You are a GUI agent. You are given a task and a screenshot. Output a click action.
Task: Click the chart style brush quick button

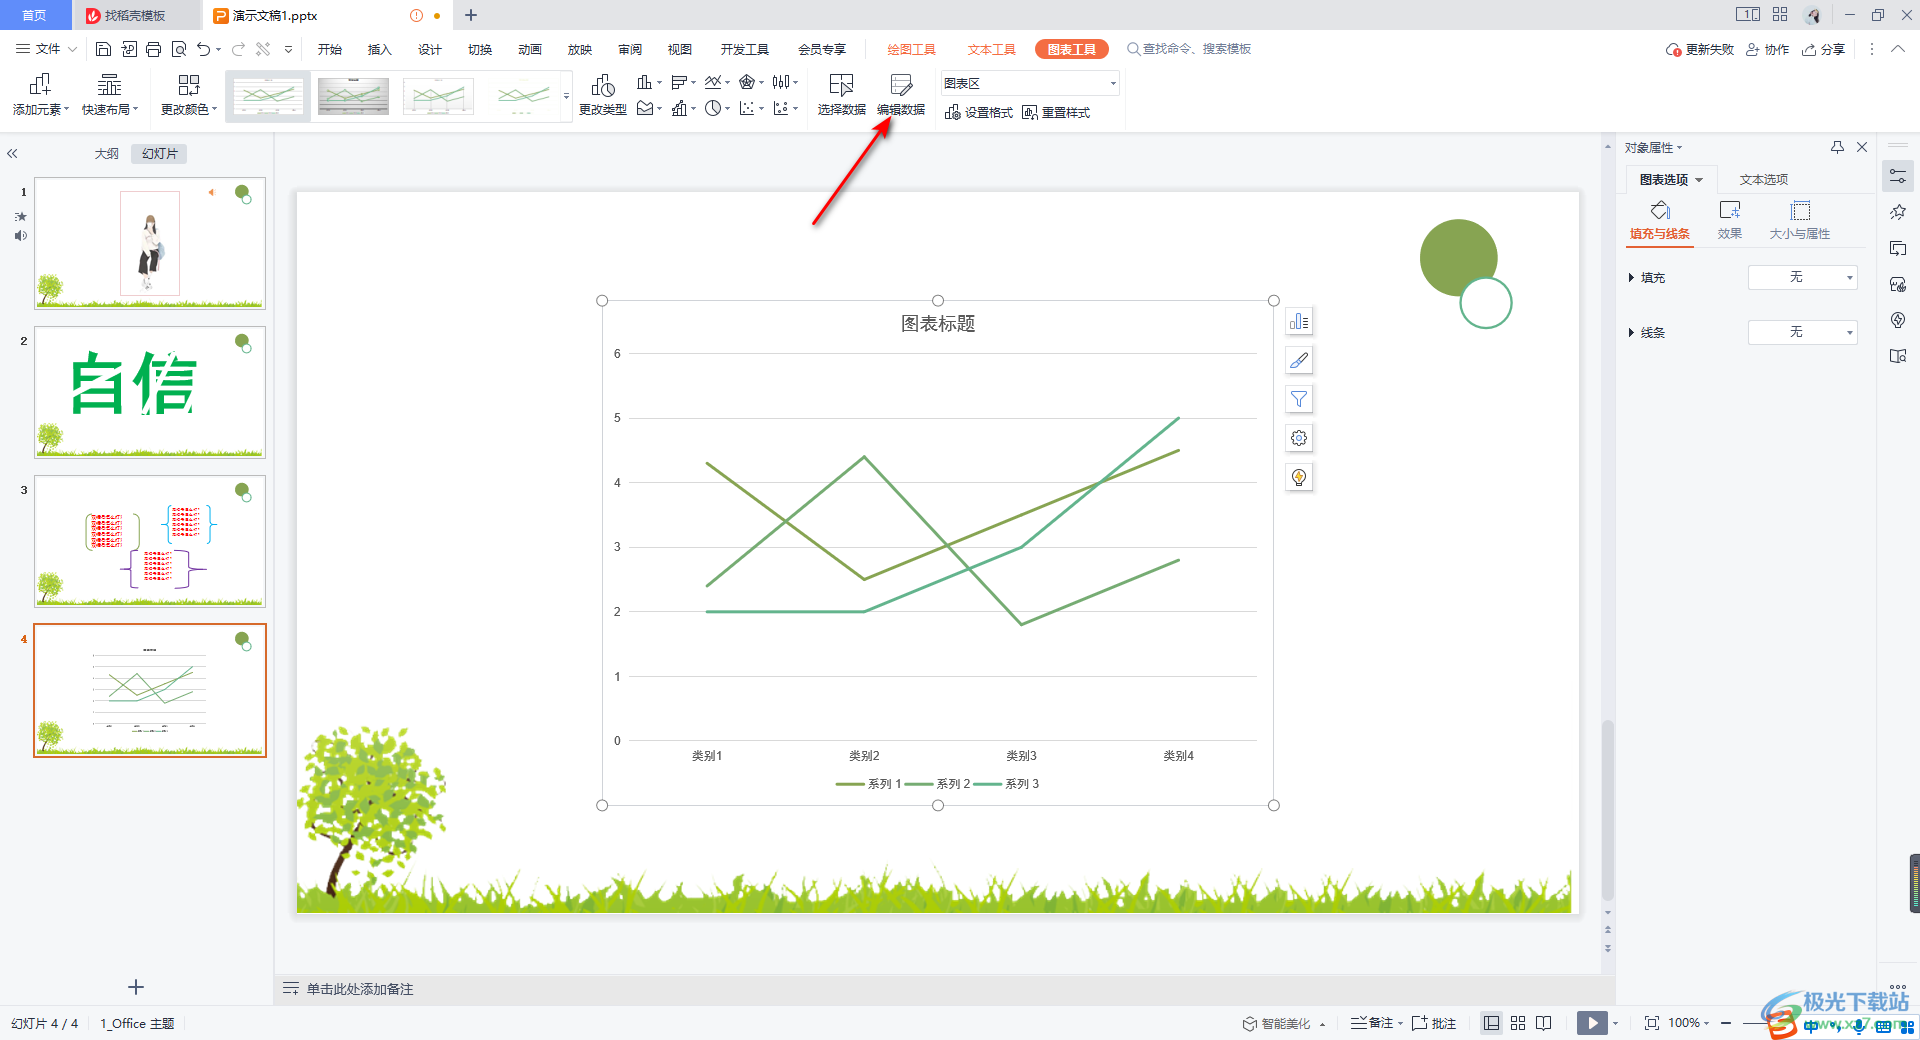click(x=1299, y=360)
